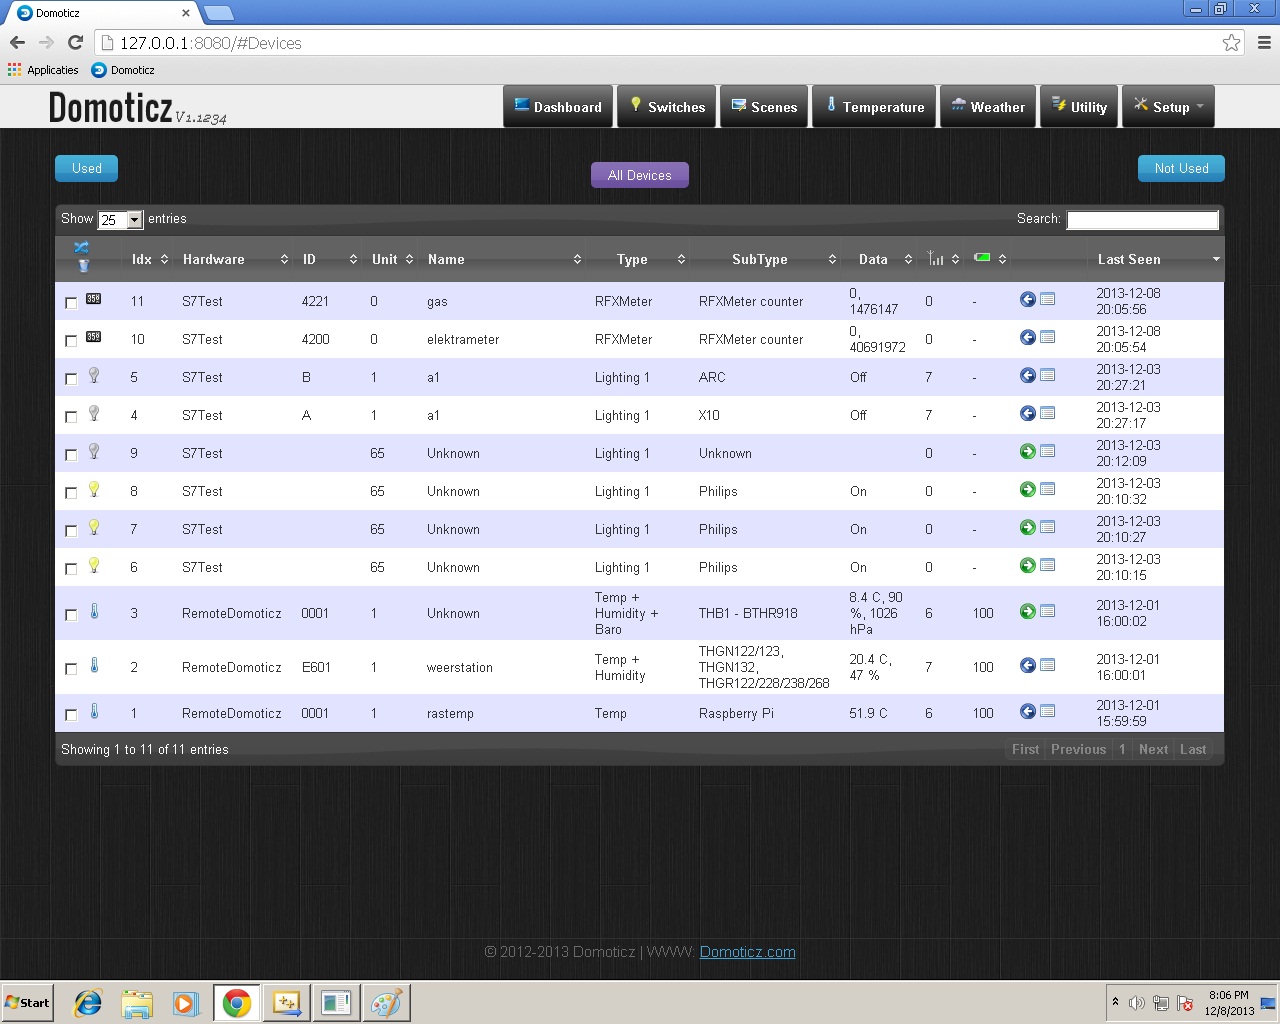The height and width of the screenshot is (1024, 1280).
Task: Click green add arrow in THB1 - BTHR918 row
Action: (x=1027, y=611)
